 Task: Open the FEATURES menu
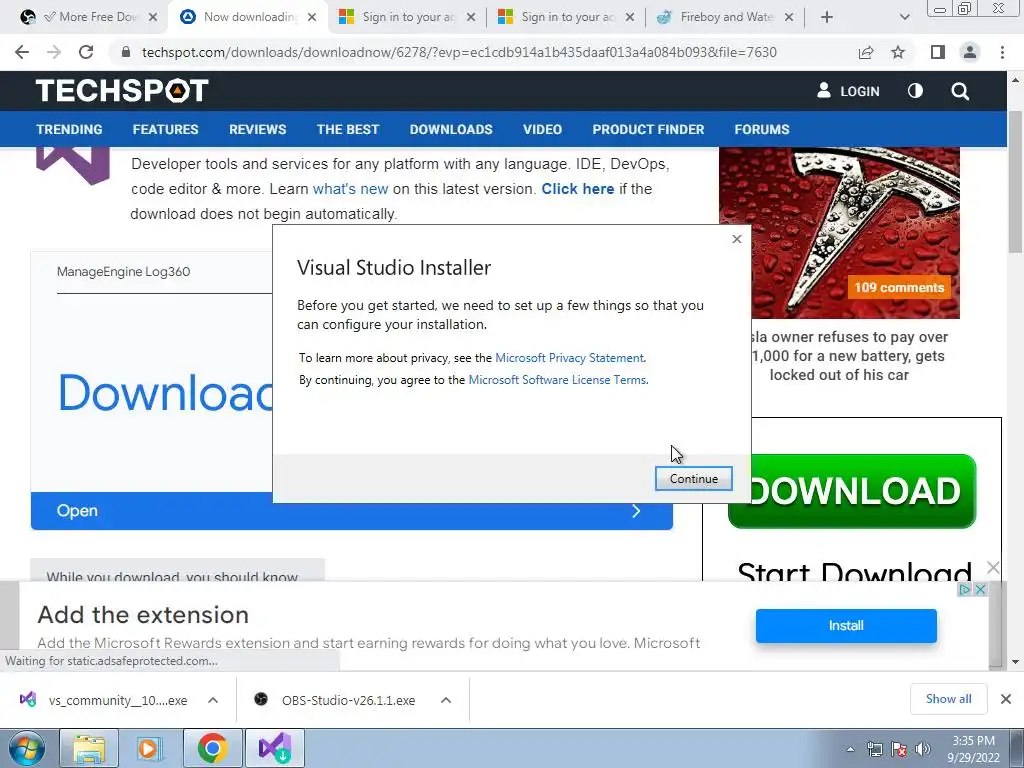click(x=165, y=129)
